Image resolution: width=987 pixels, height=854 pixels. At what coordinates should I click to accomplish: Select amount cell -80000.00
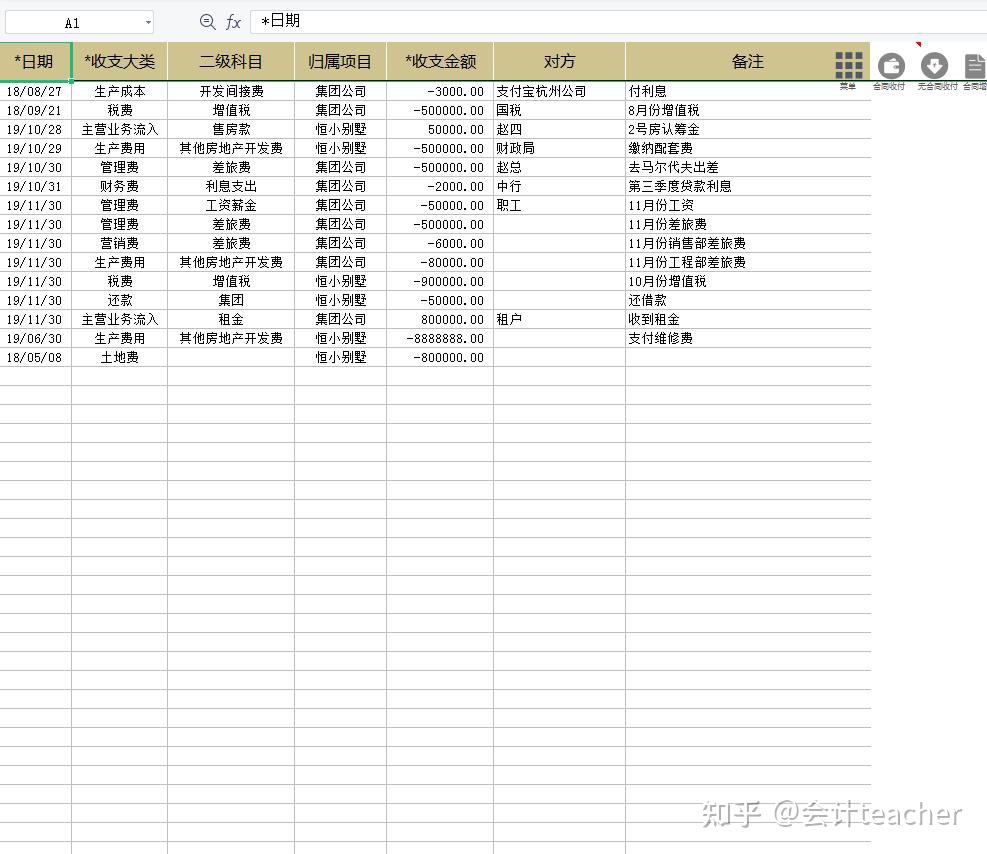(x=440, y=262)
